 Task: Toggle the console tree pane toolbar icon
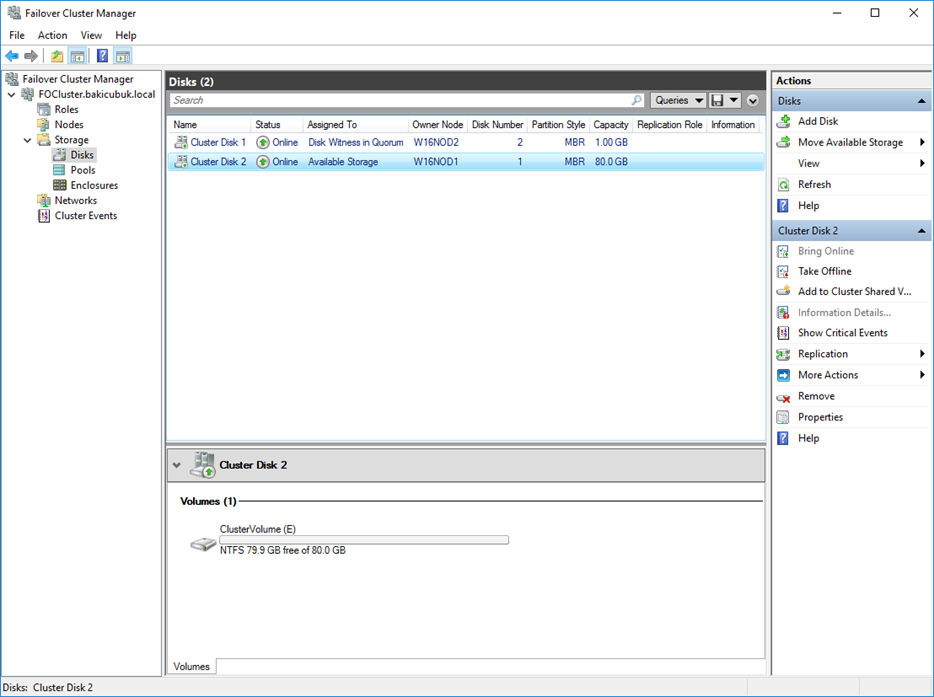77,56
